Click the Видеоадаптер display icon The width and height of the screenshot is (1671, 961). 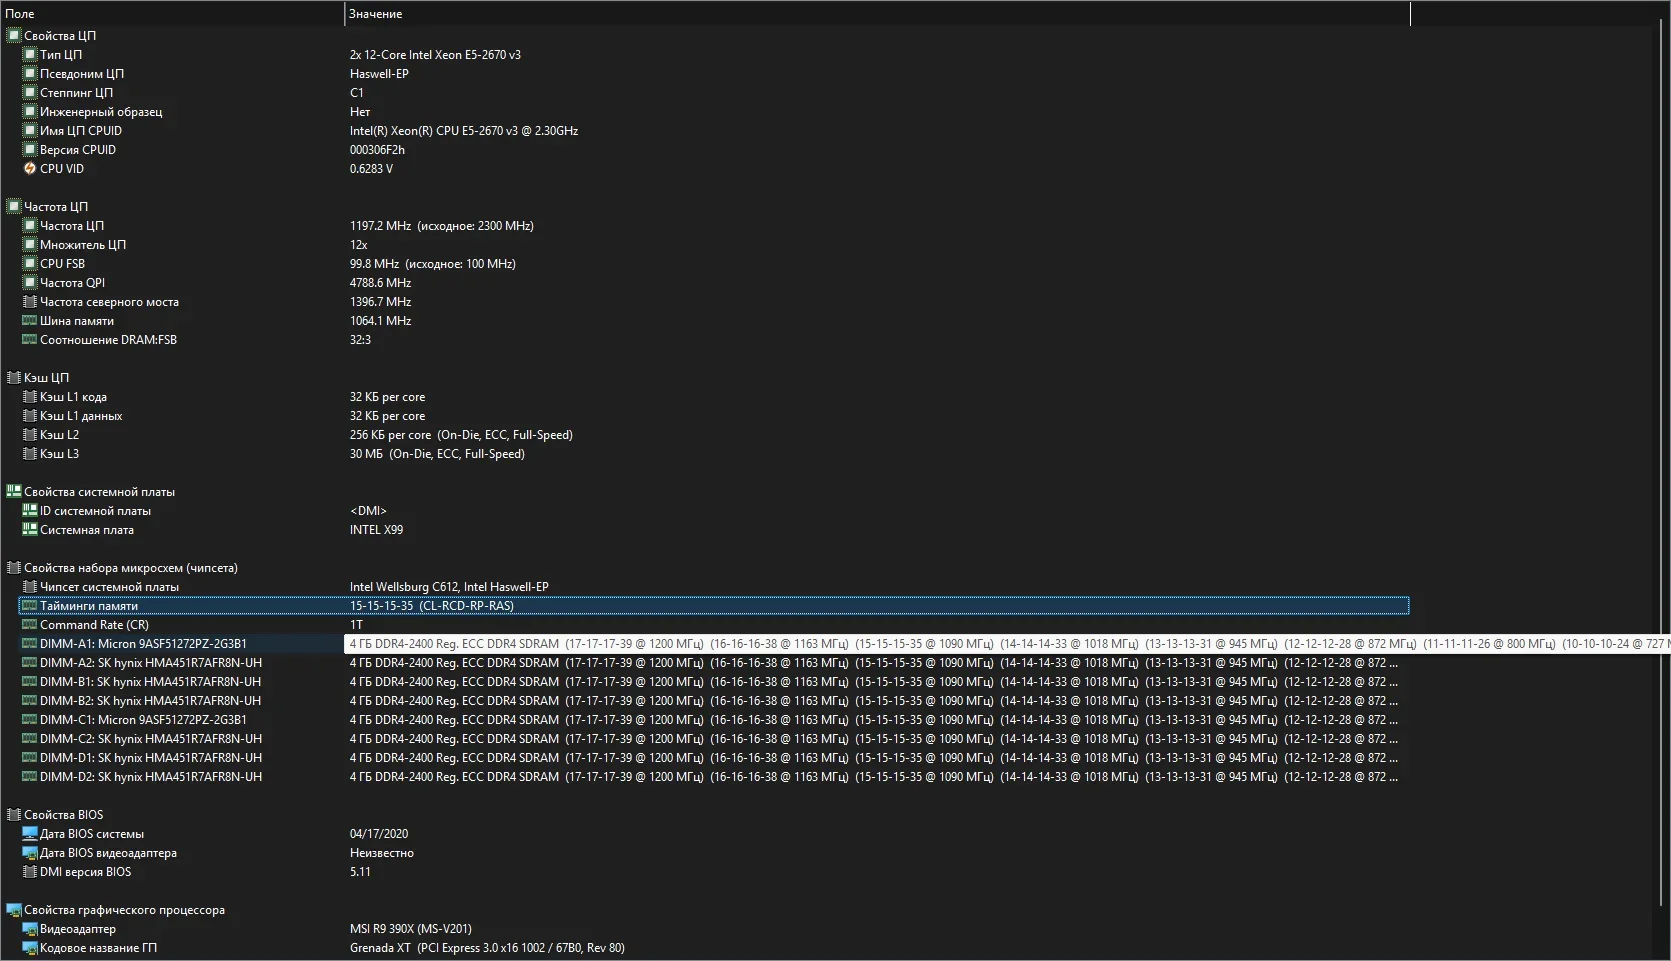30,929
